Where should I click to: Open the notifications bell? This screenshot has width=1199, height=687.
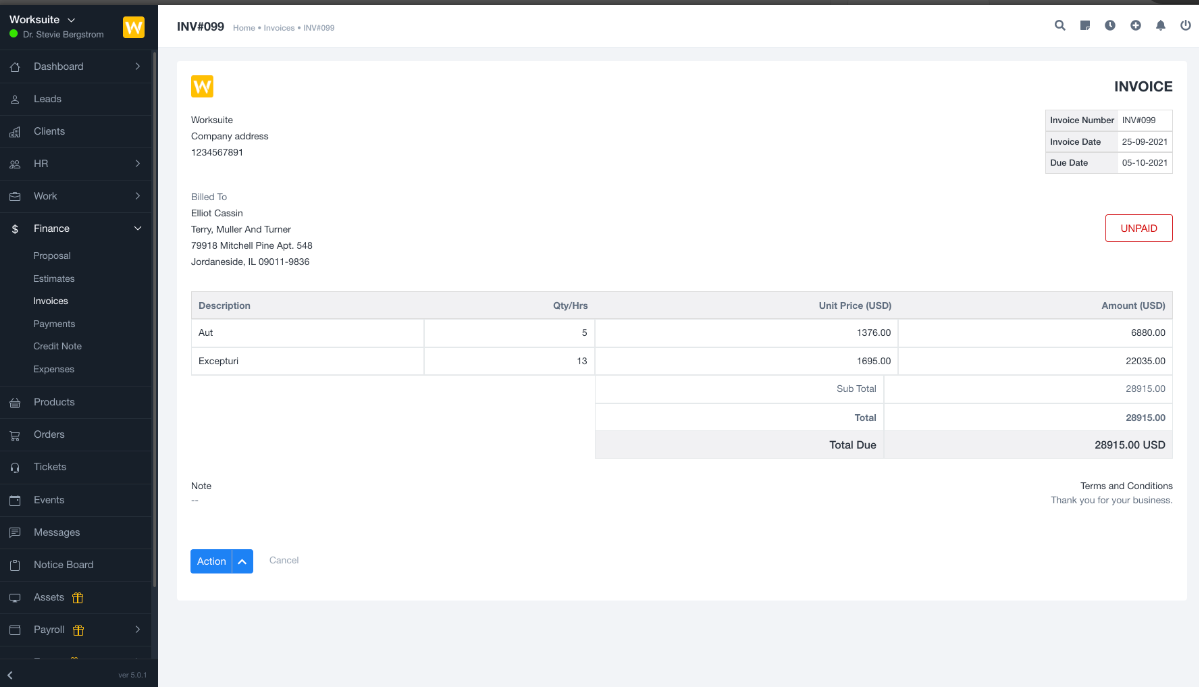pos(1160,26)
